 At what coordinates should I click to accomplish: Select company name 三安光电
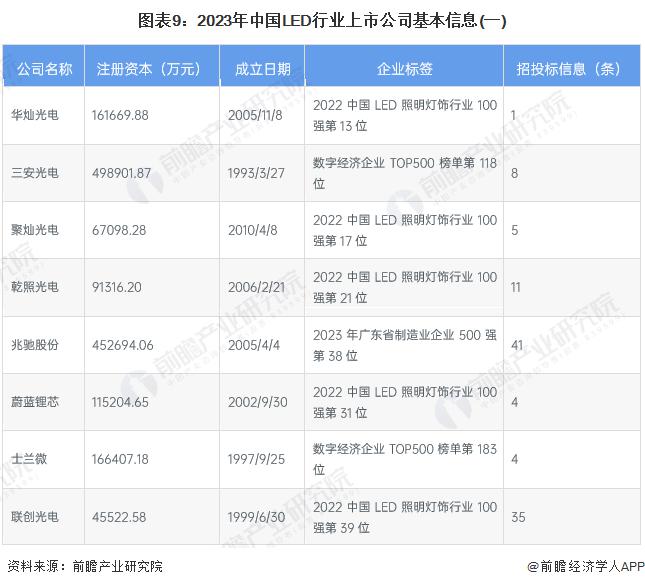[35, 173]
